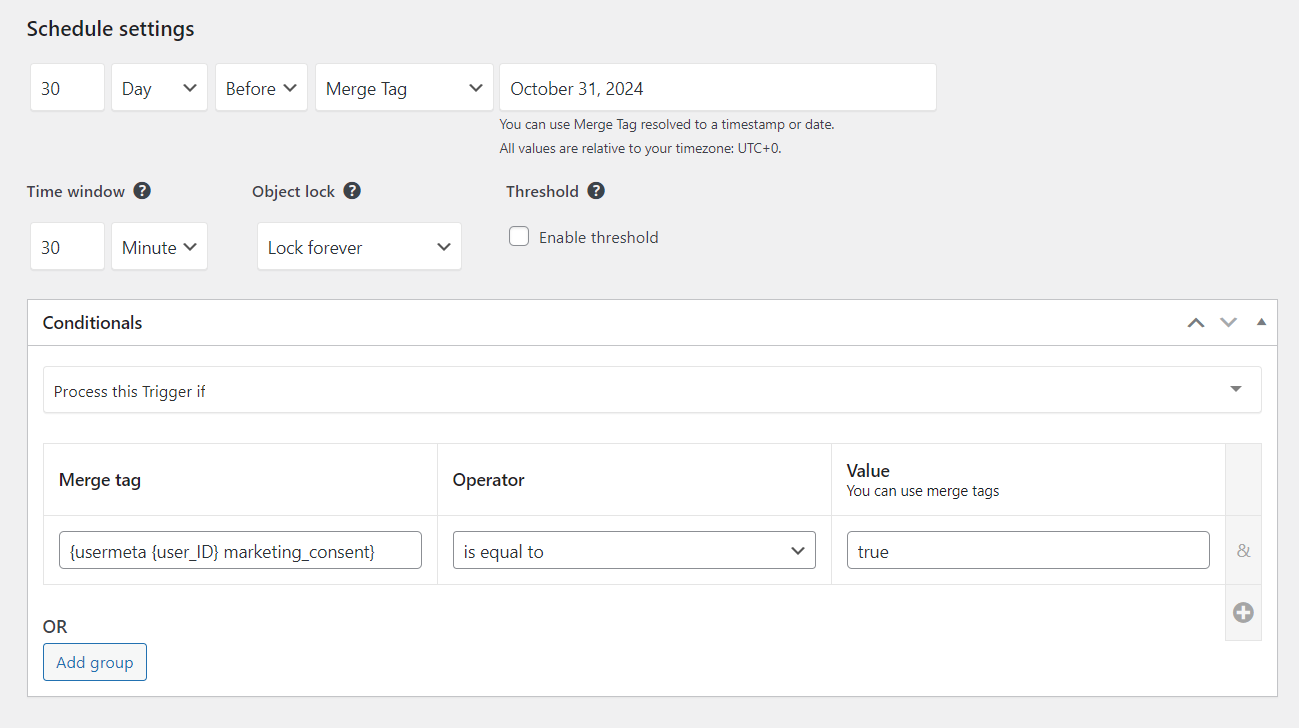Open the 'is equal to' operator dropdown
The width and height of the screenshot is (1299, 728).
click(x=634, y=551)
